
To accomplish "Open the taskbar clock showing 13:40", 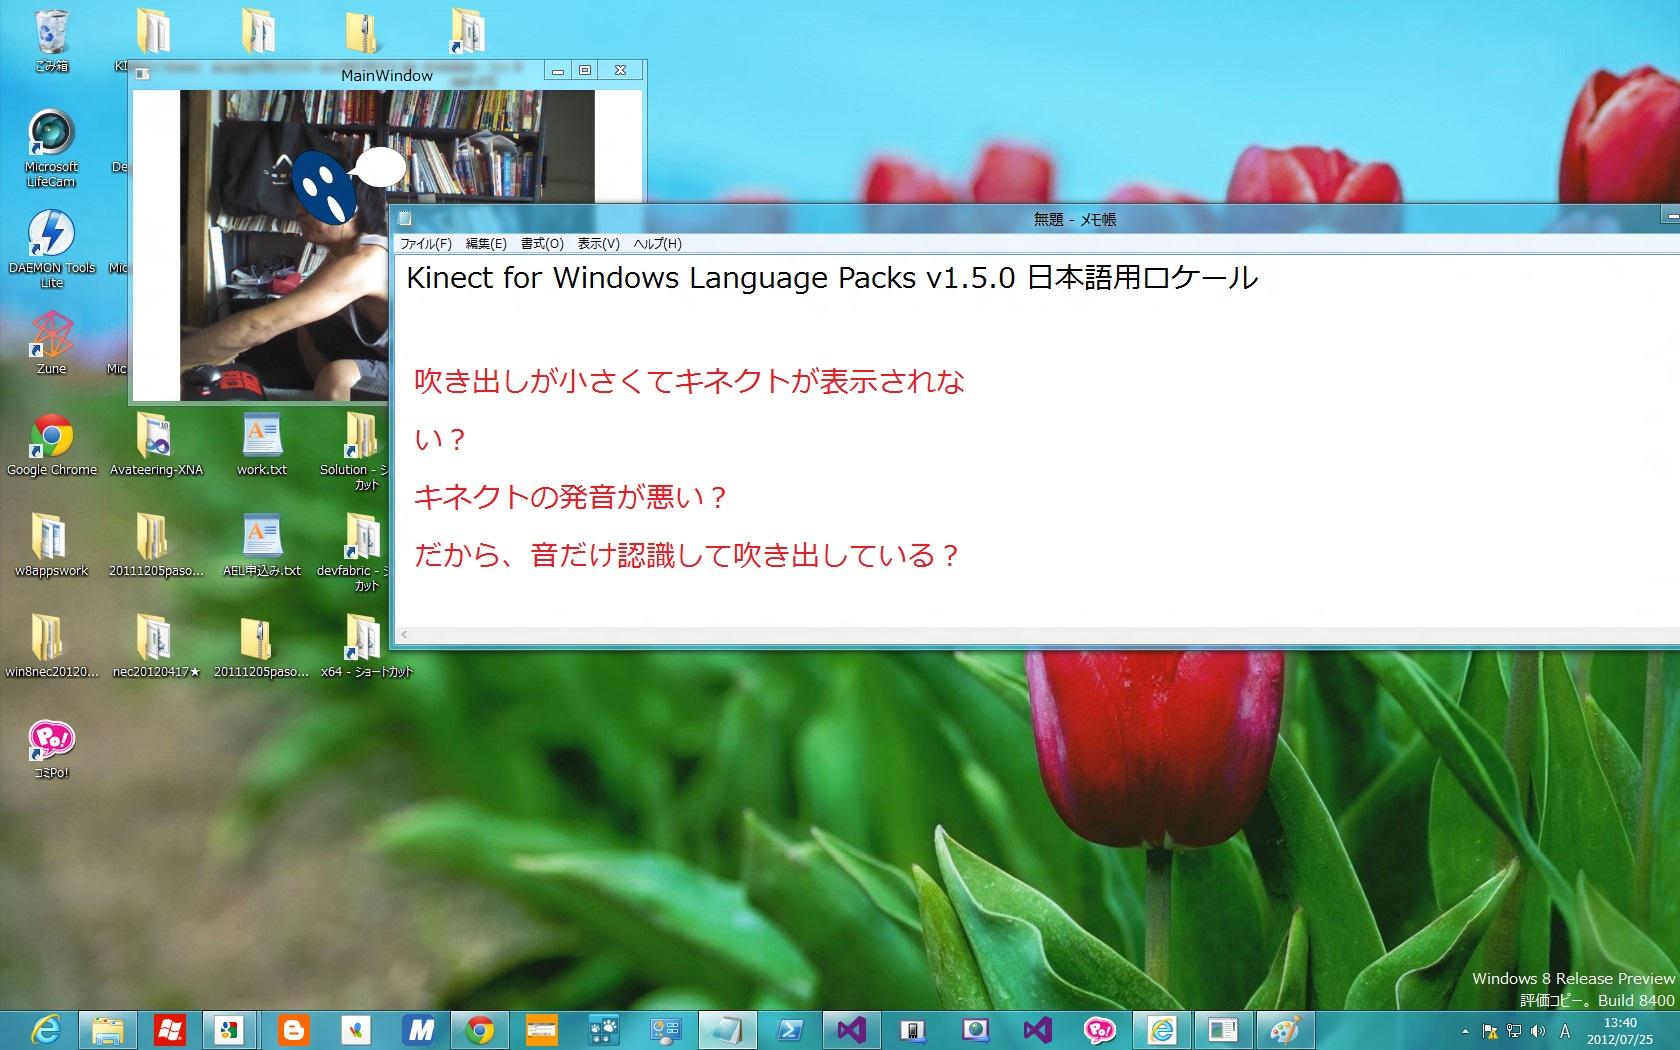I will tap(1620, 1031).
